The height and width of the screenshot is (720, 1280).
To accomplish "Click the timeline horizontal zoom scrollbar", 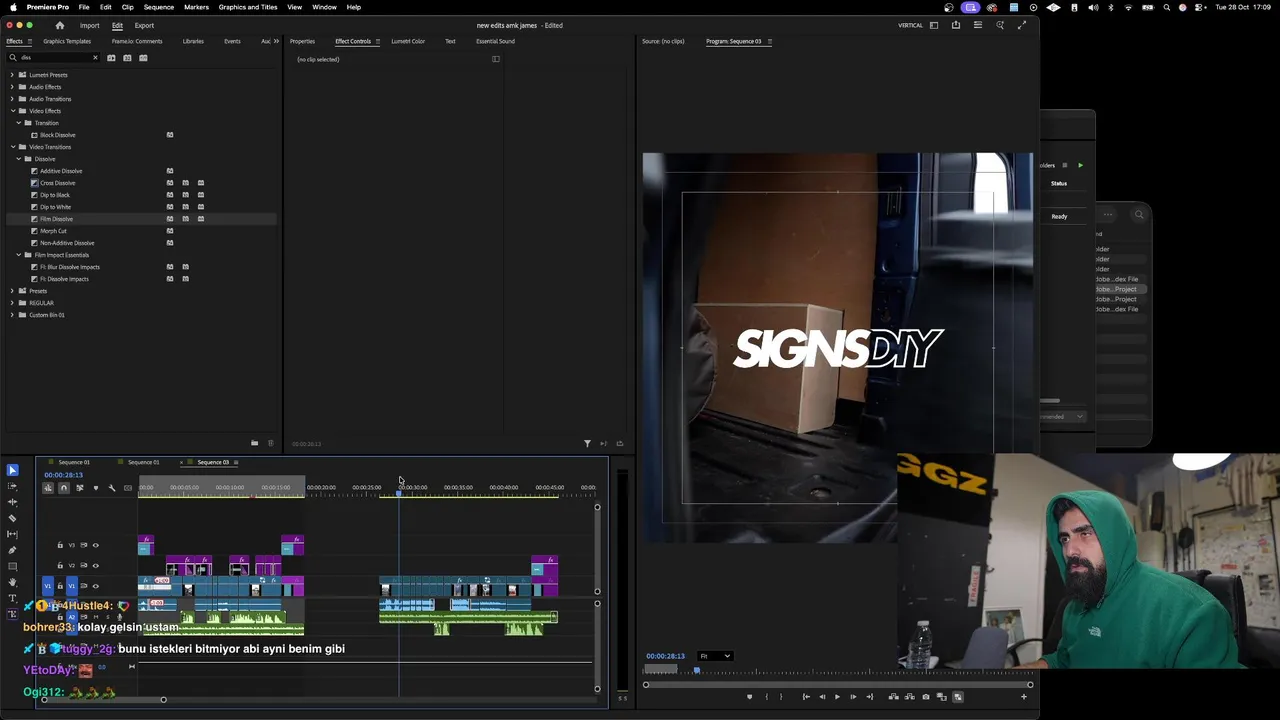I will point(103,700).
